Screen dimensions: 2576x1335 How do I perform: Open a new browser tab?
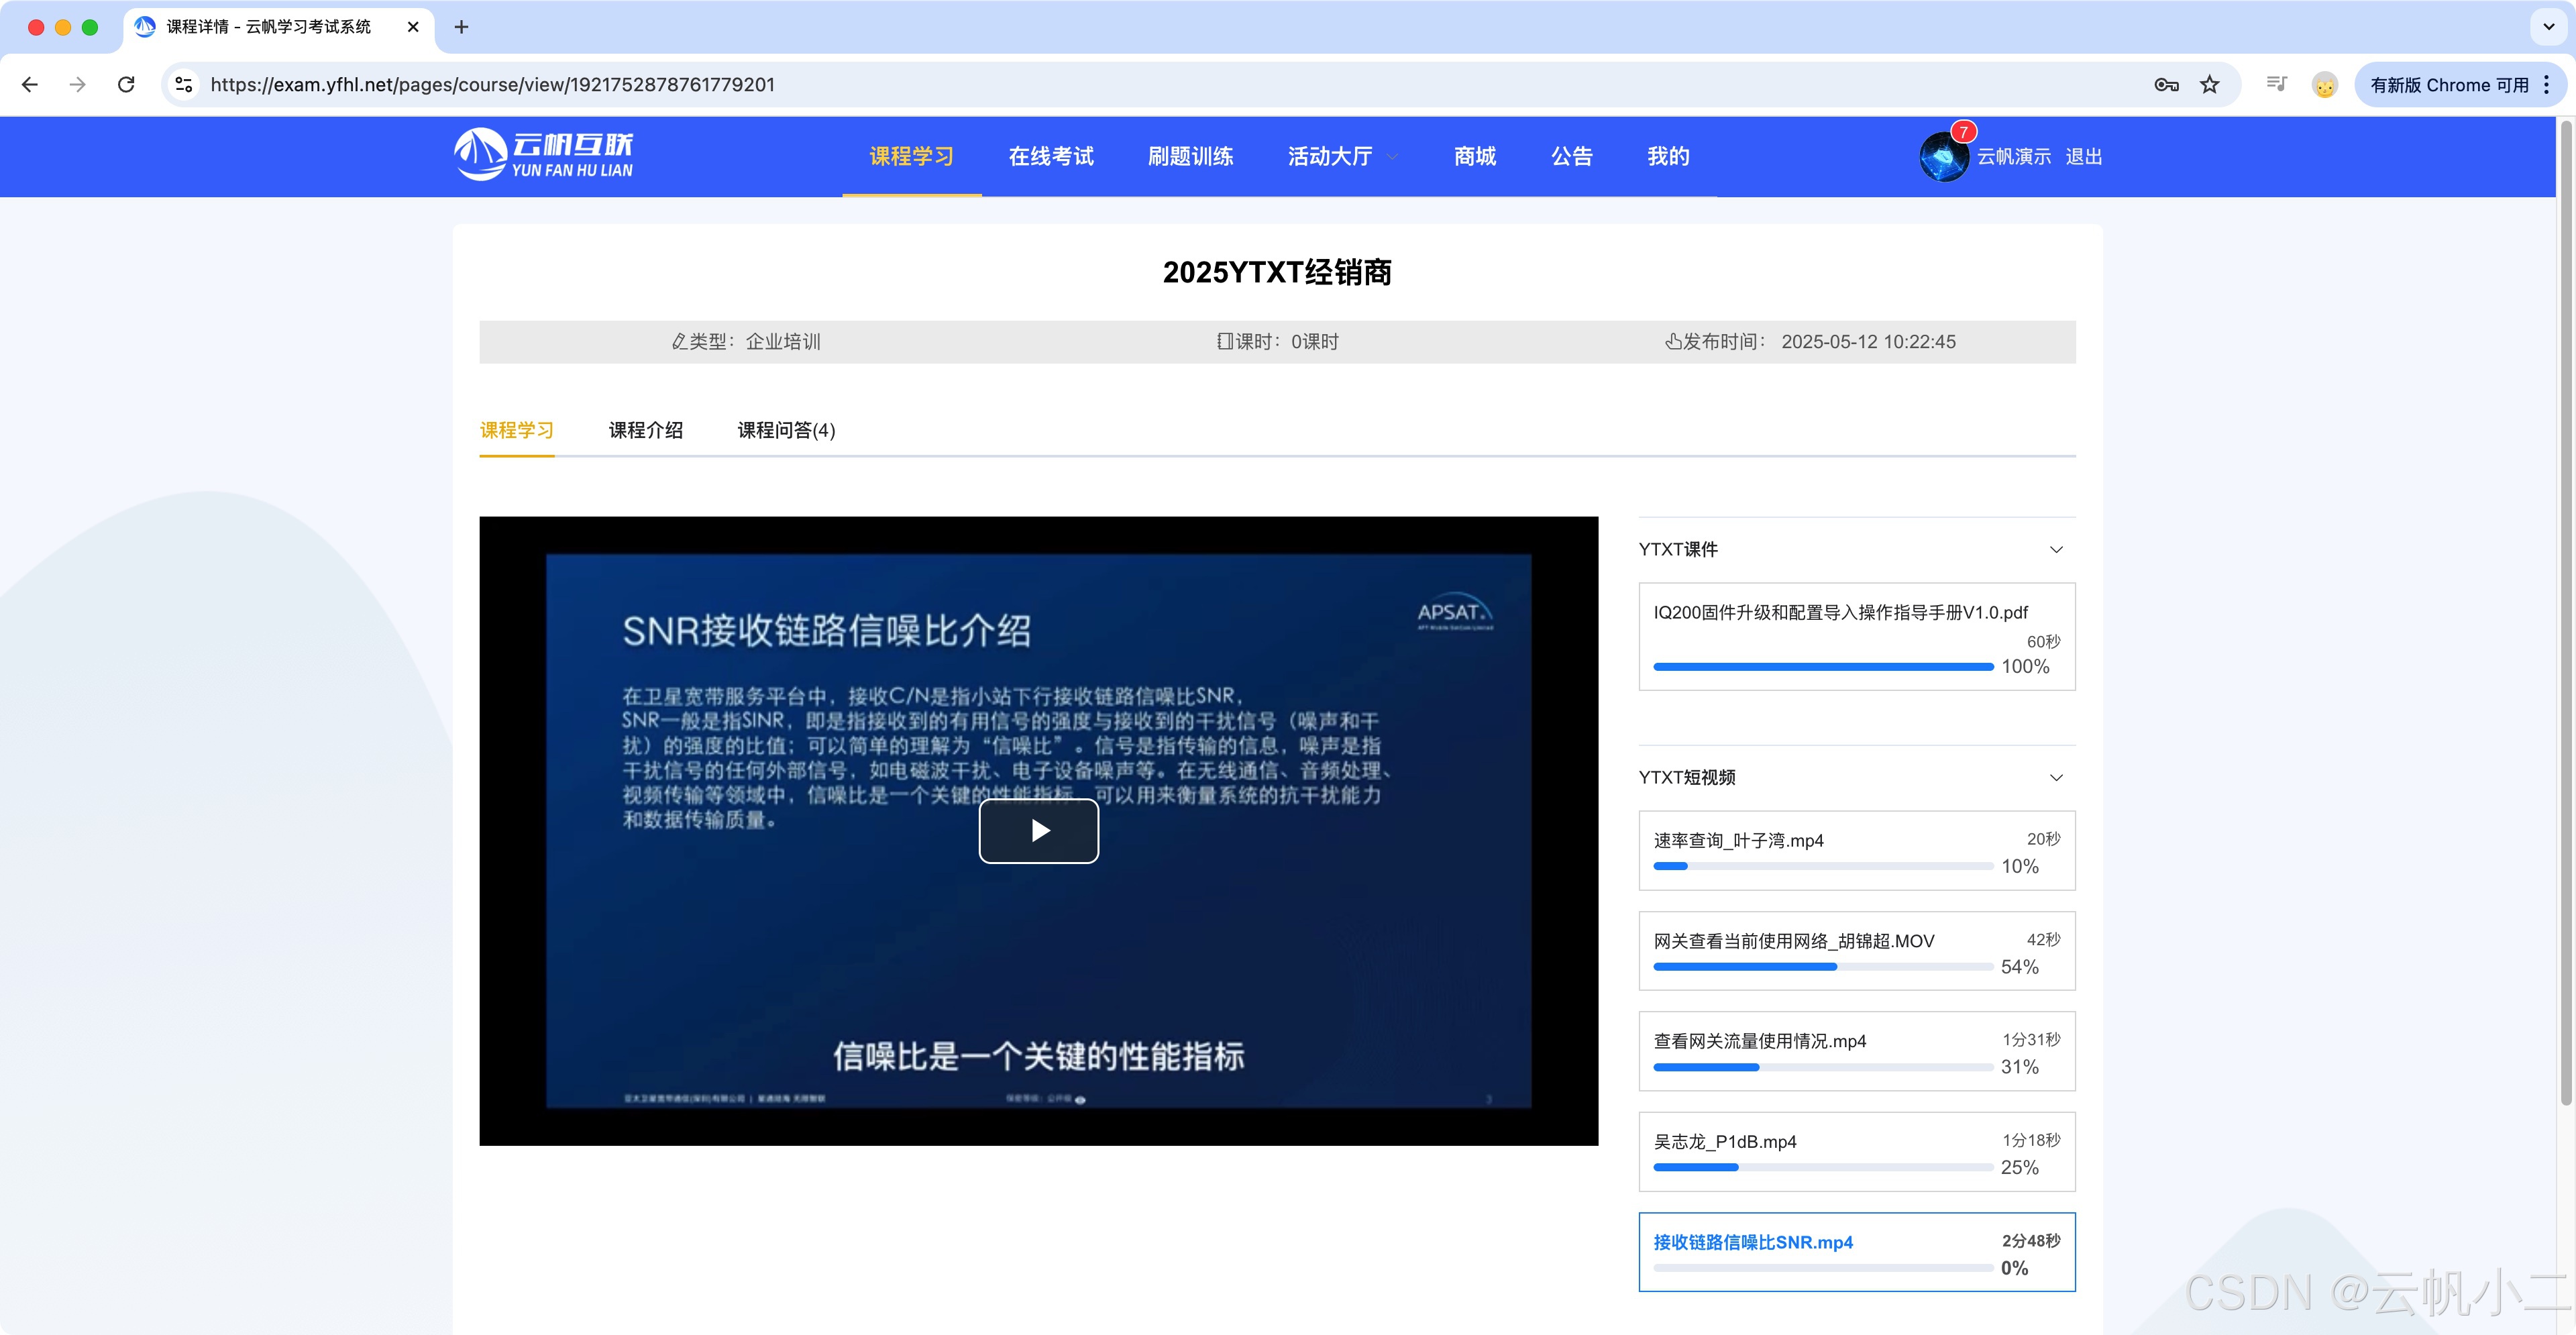coord(461,27)
